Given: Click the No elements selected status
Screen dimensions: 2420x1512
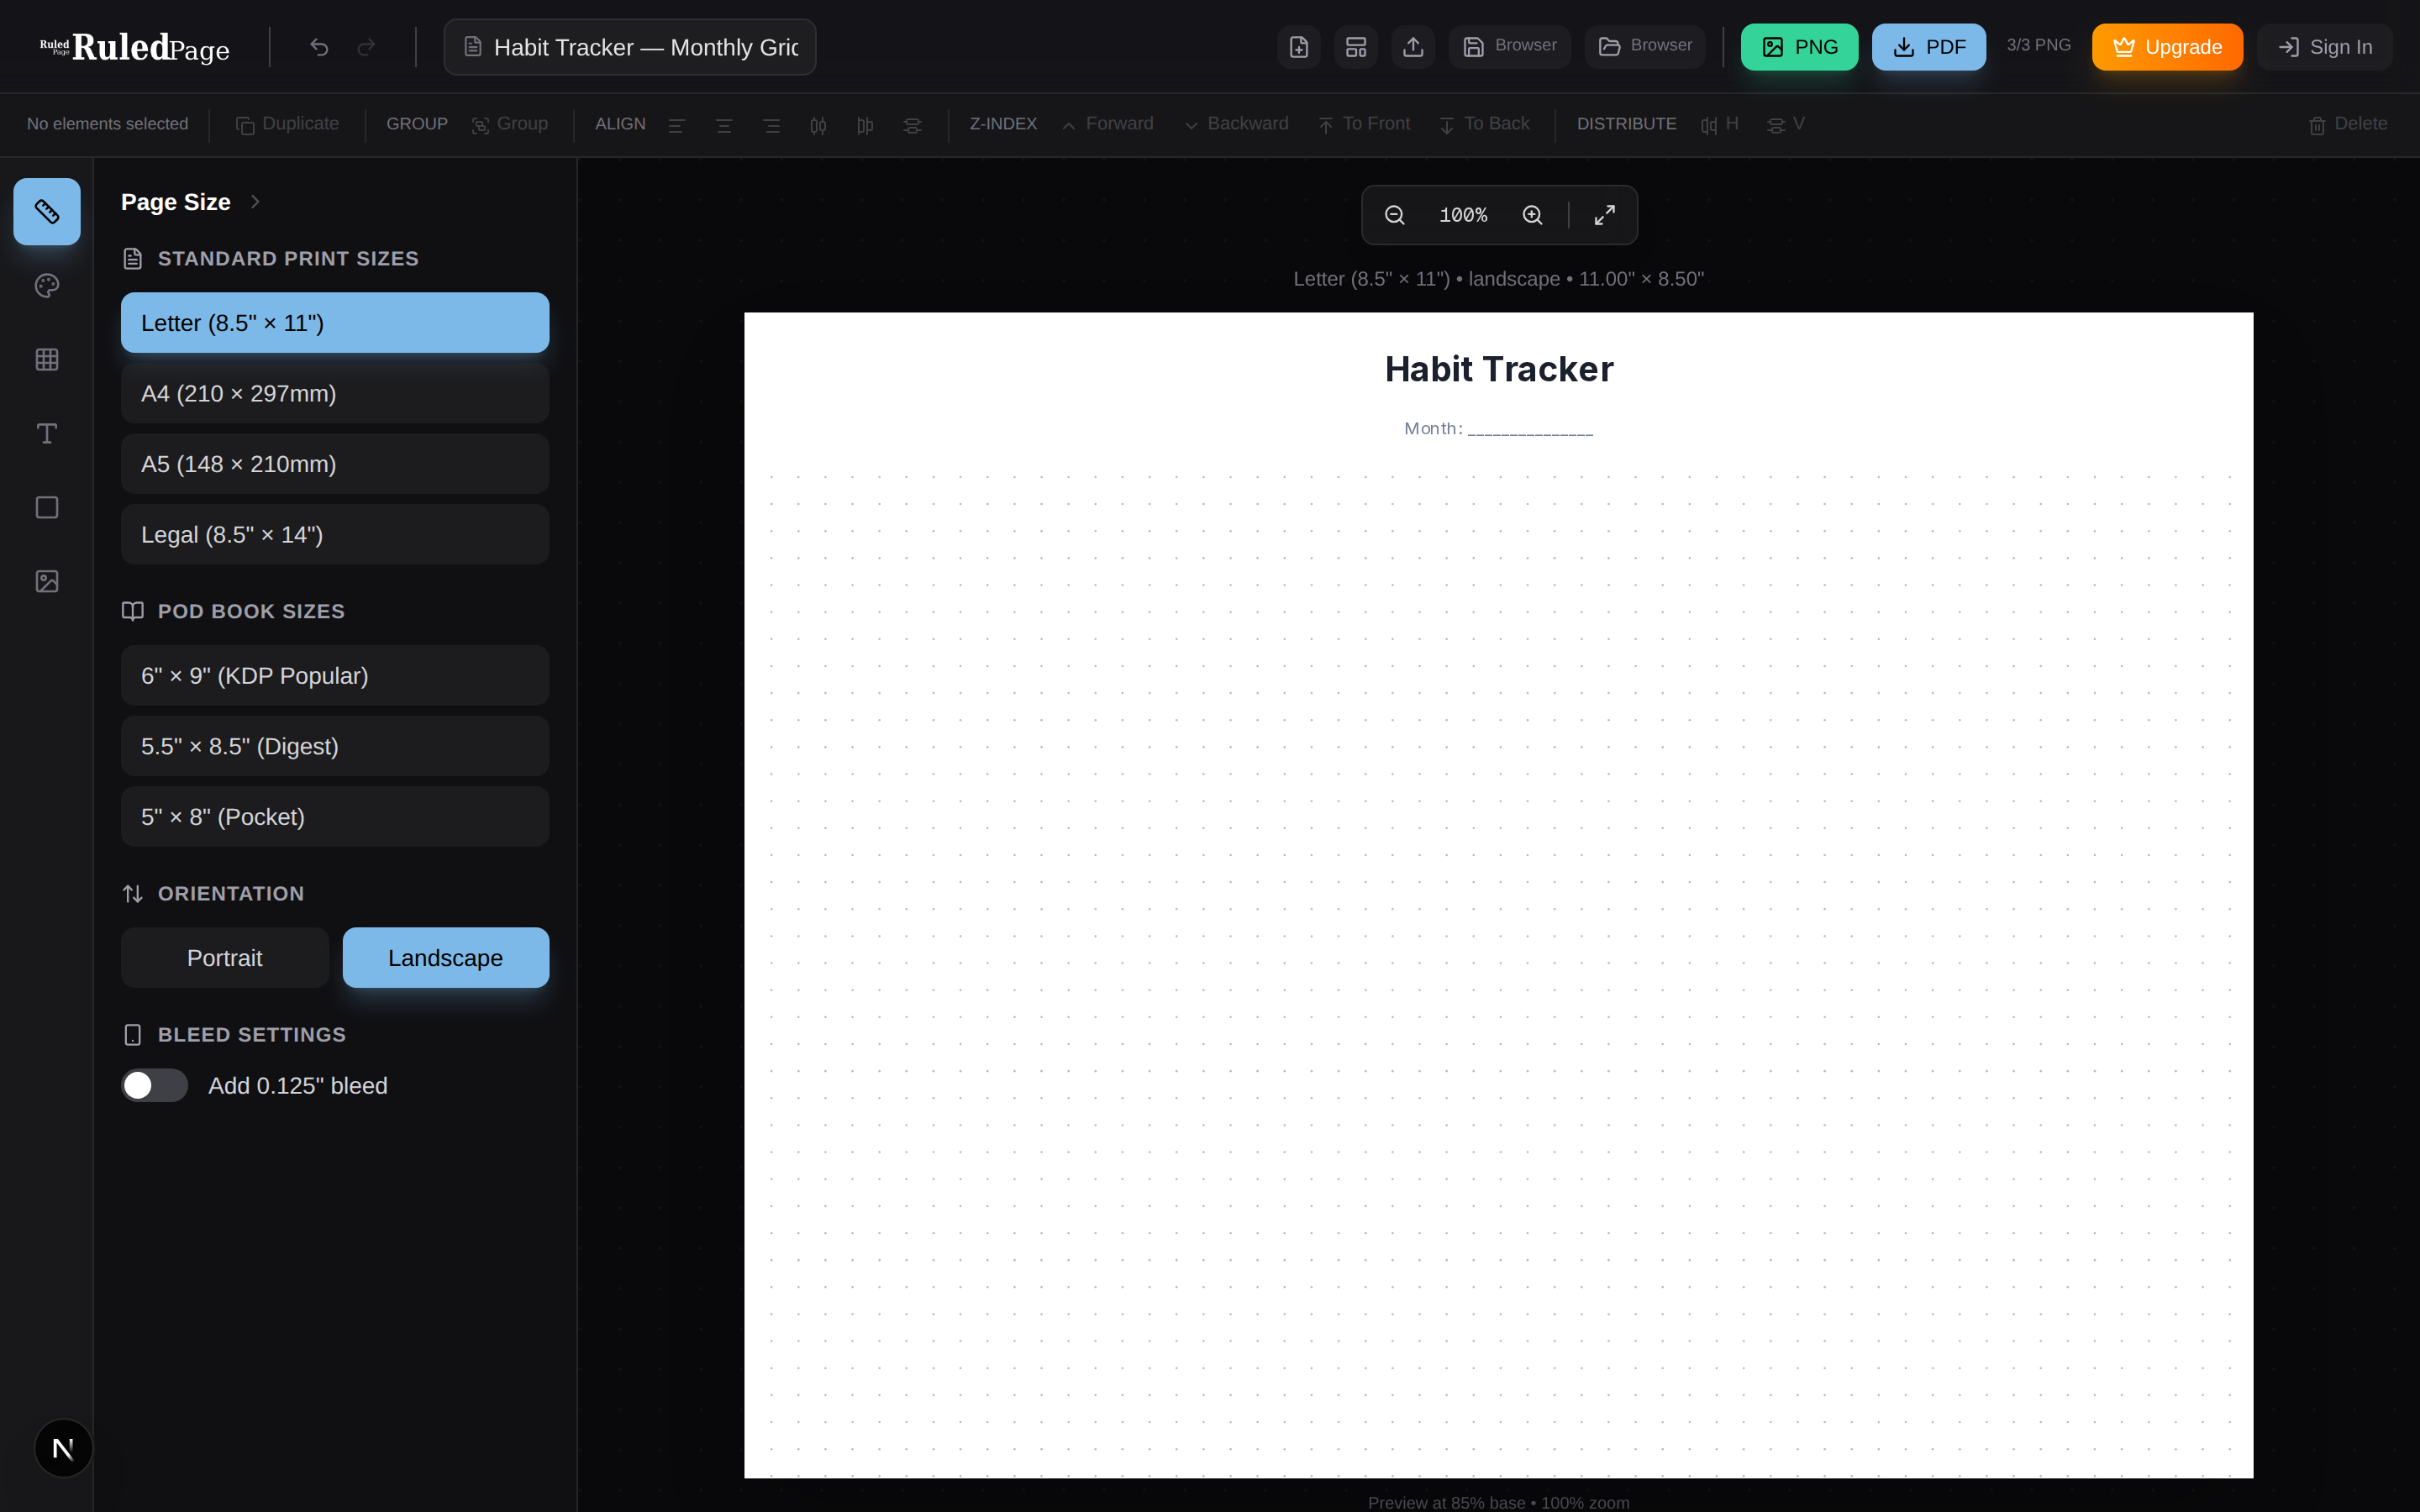Looking at the screenshot, I should 107,124.
